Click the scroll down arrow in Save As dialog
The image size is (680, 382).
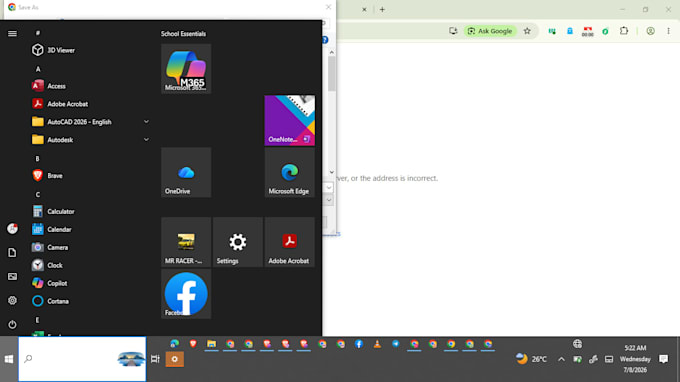coord(332,172)
